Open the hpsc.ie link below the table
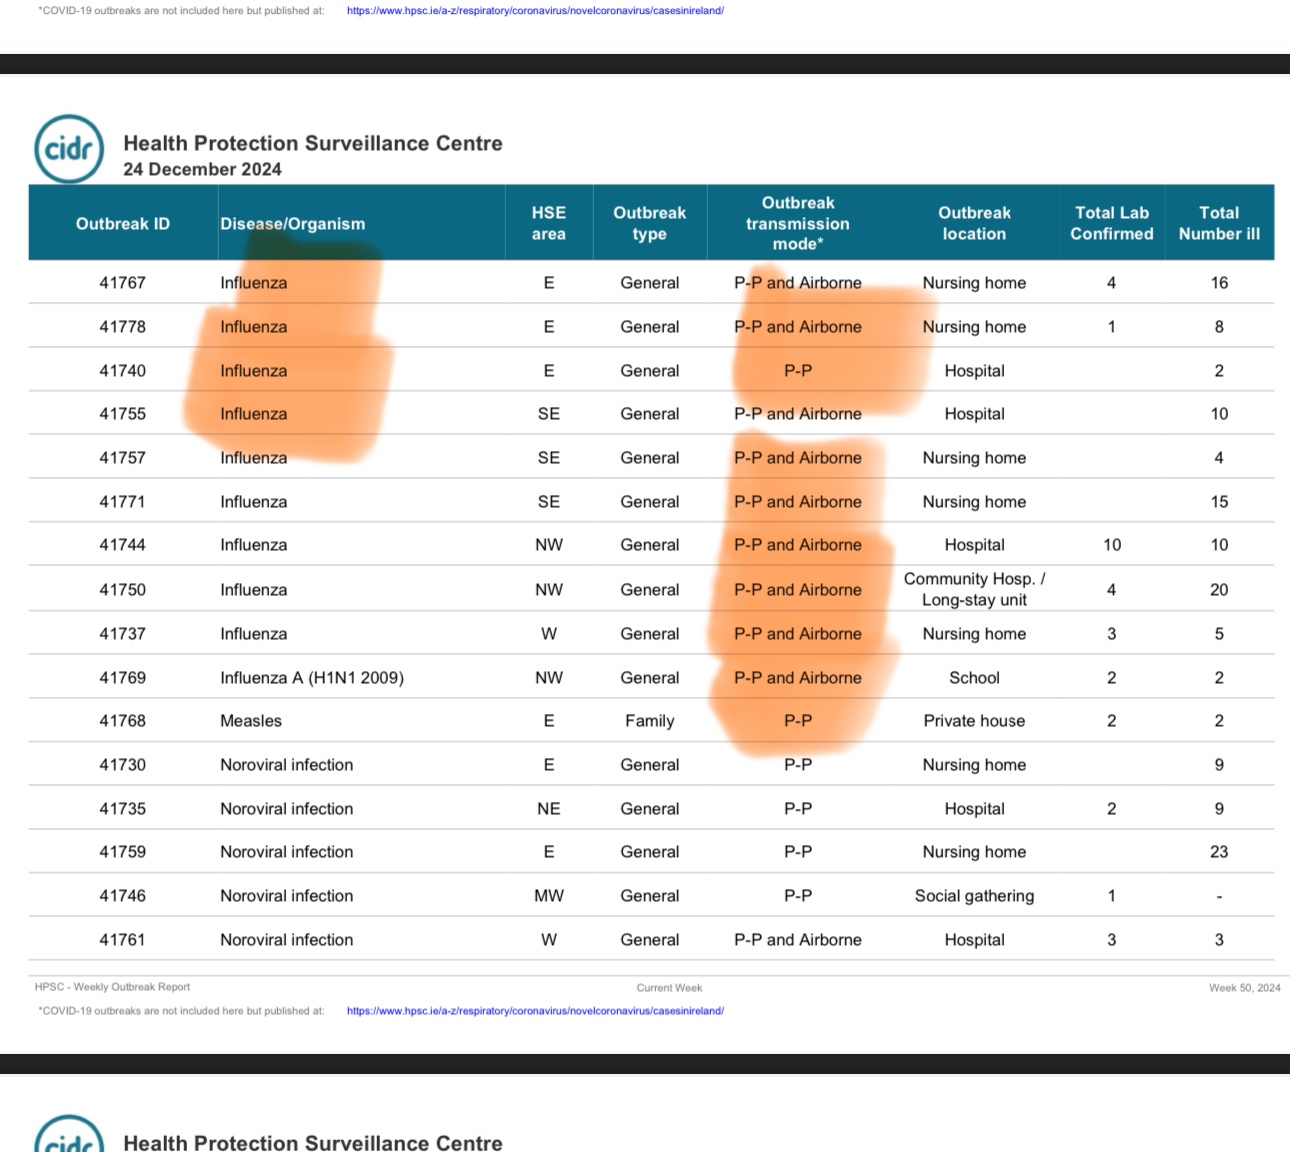This screenshot has width=1290, height=1152. pyautogui.click(x=535, y=1011)
